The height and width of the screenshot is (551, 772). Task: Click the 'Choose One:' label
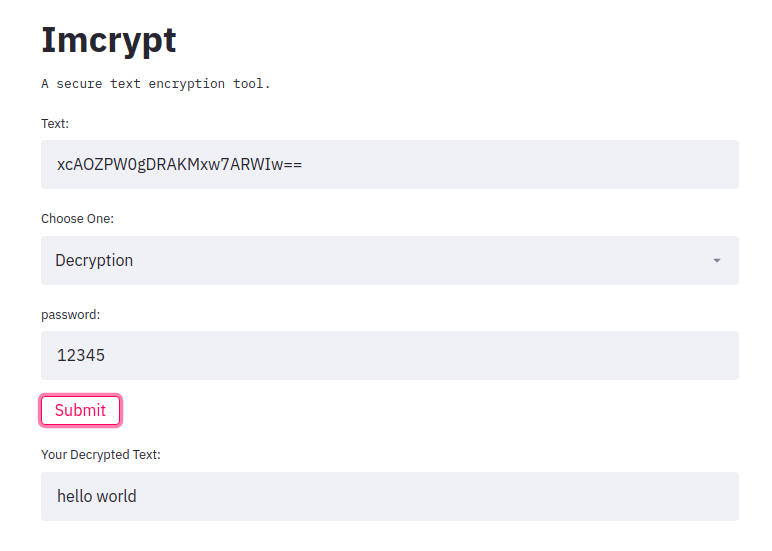[x=77, y=219]
